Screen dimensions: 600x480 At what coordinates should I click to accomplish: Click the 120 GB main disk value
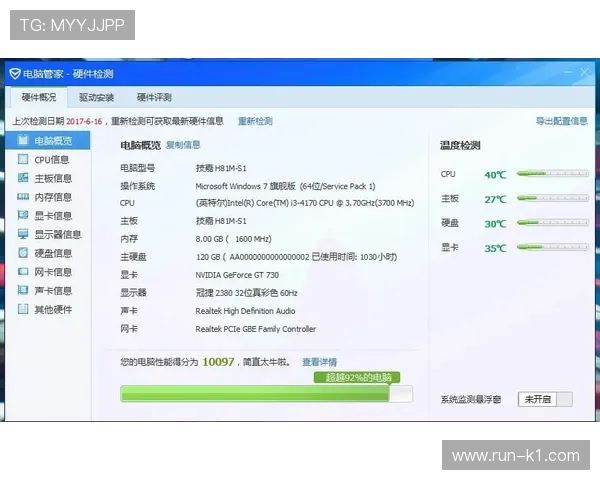[297, 257]
